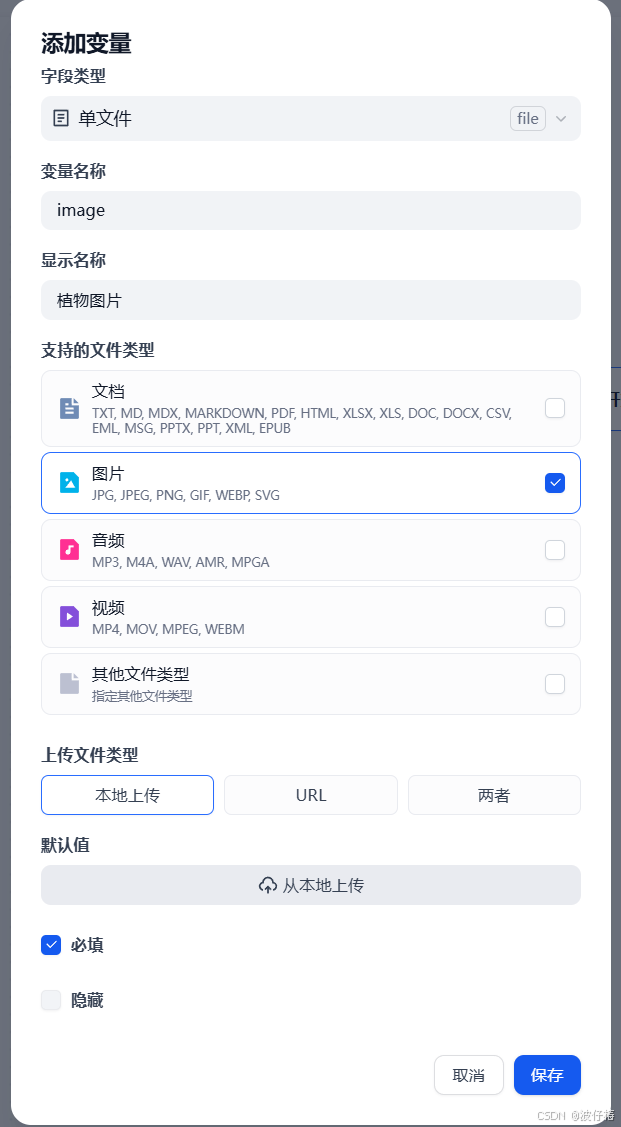
Task: Select the 两者 upload option
Action: click(494, 795)
